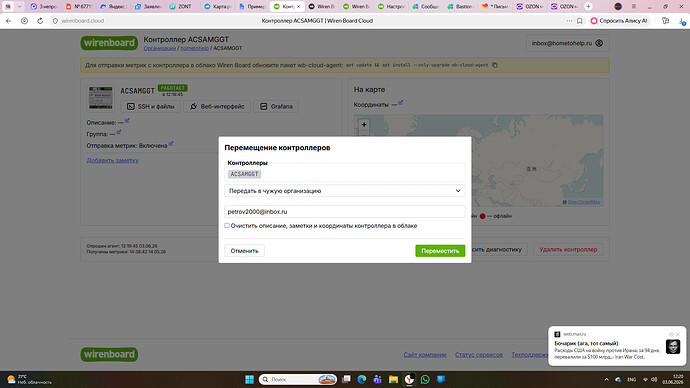Viewport: 690px width, 388px height.
Task: Open Task View on the taskbar
Action: (346, 379)
